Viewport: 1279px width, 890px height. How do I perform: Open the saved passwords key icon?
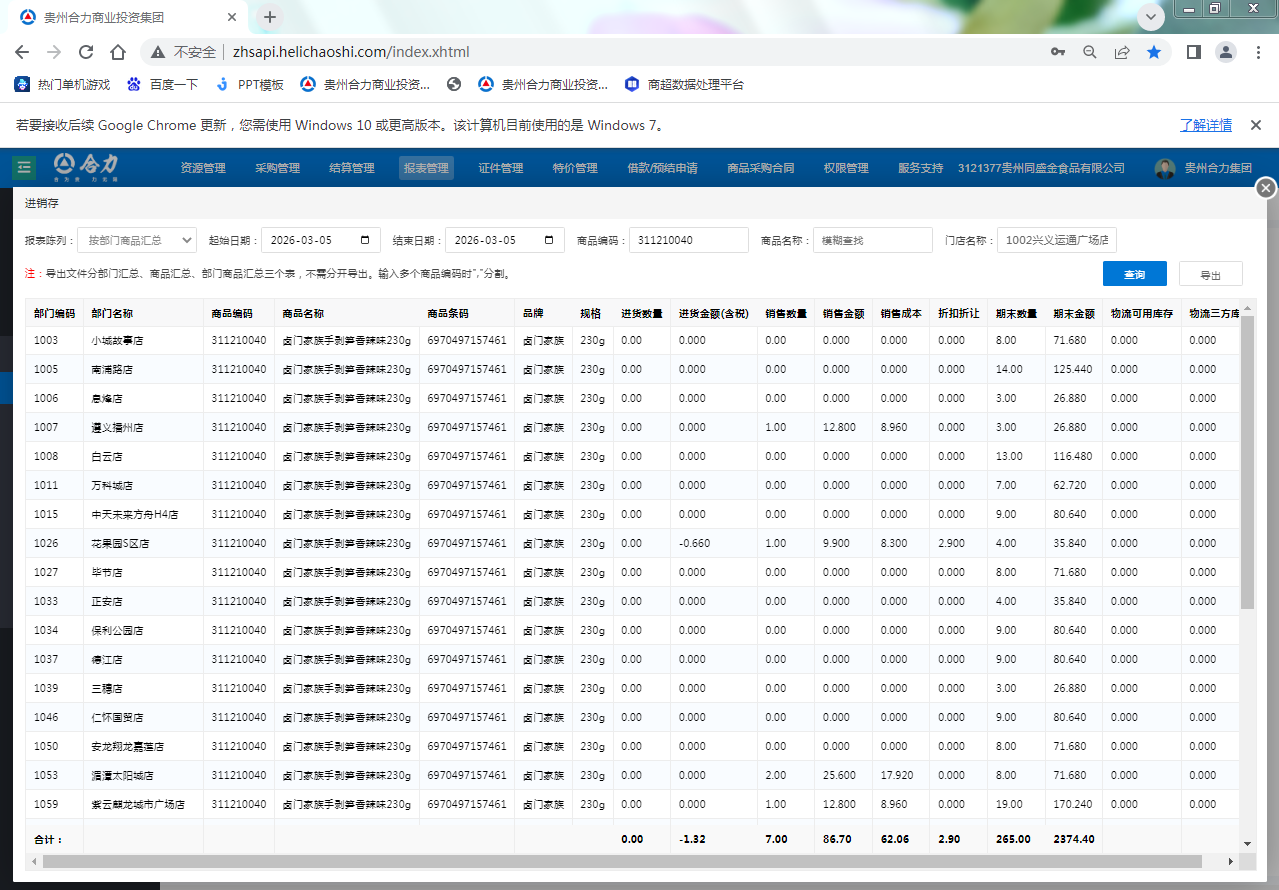1058,52
